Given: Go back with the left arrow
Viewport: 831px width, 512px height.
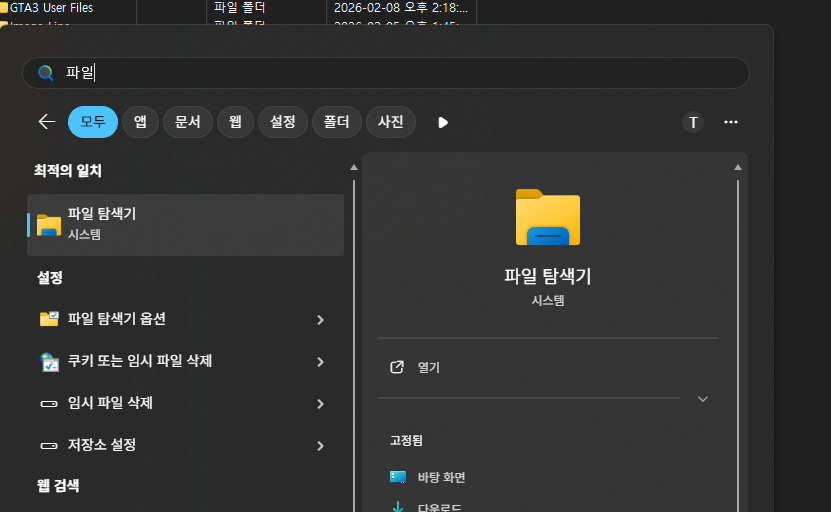Looking at the screenshot, I should click(x=47, y=122).
